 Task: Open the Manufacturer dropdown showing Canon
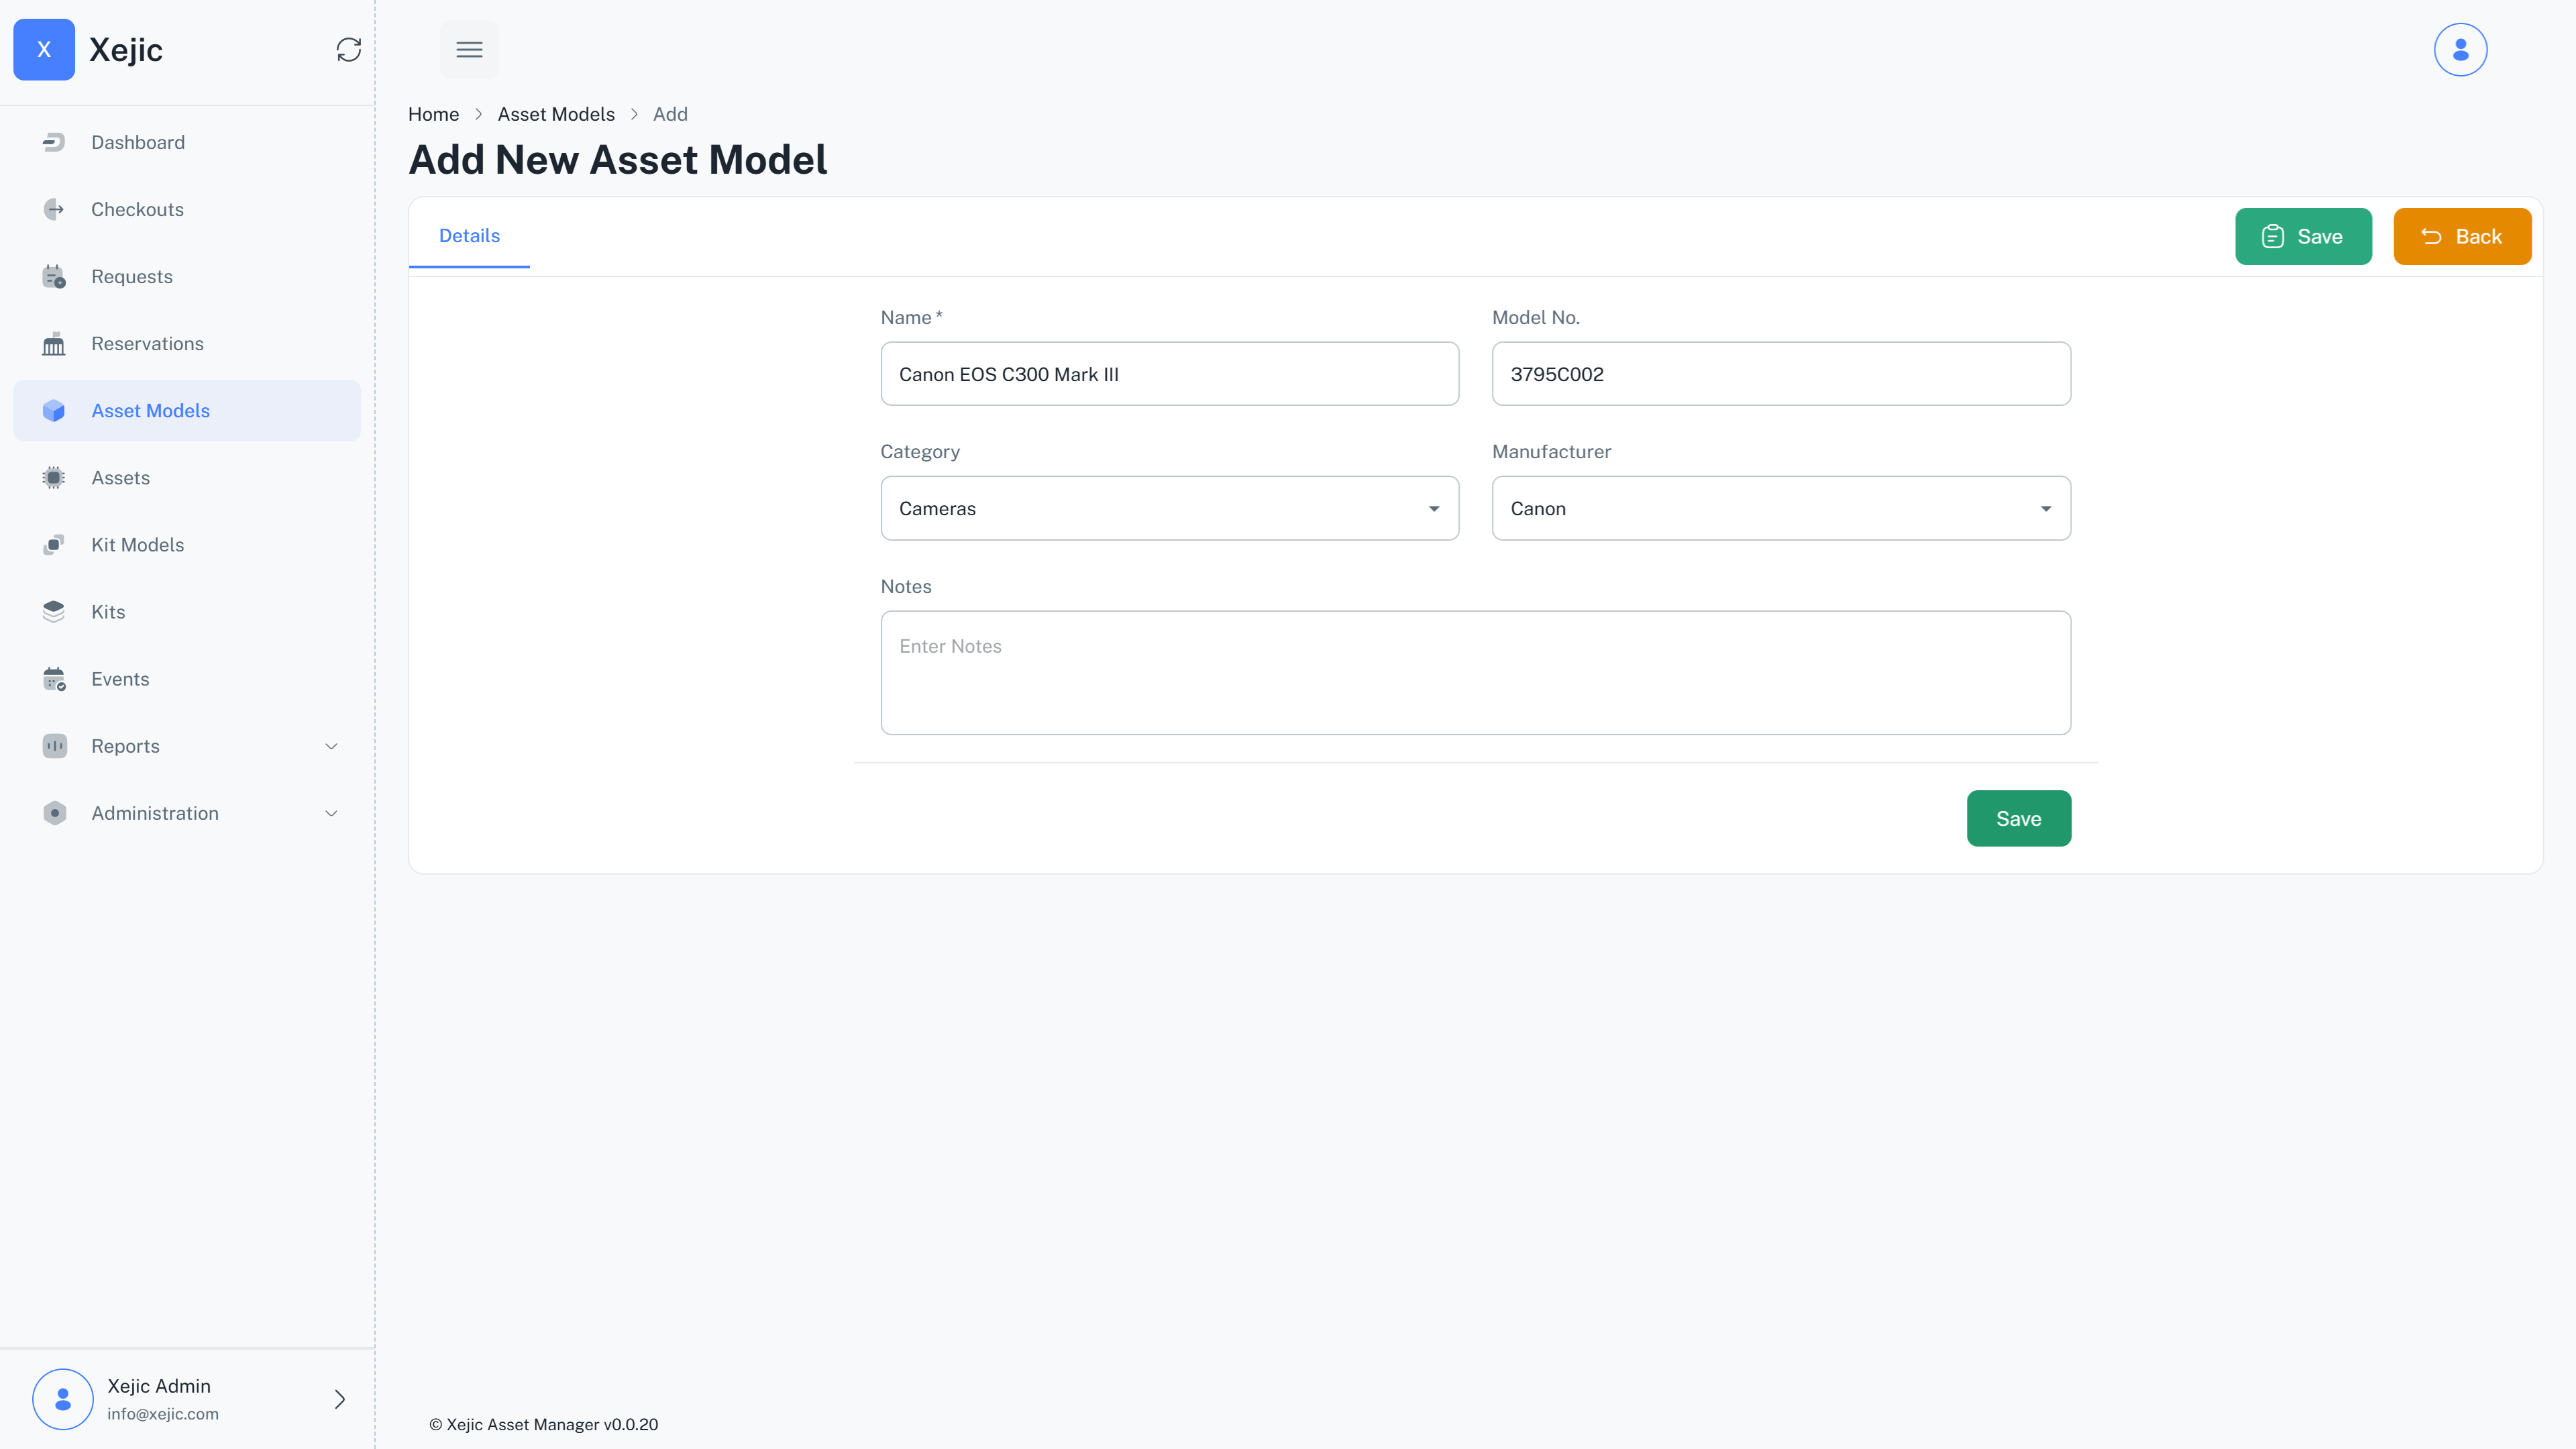tap(1781, 508)
